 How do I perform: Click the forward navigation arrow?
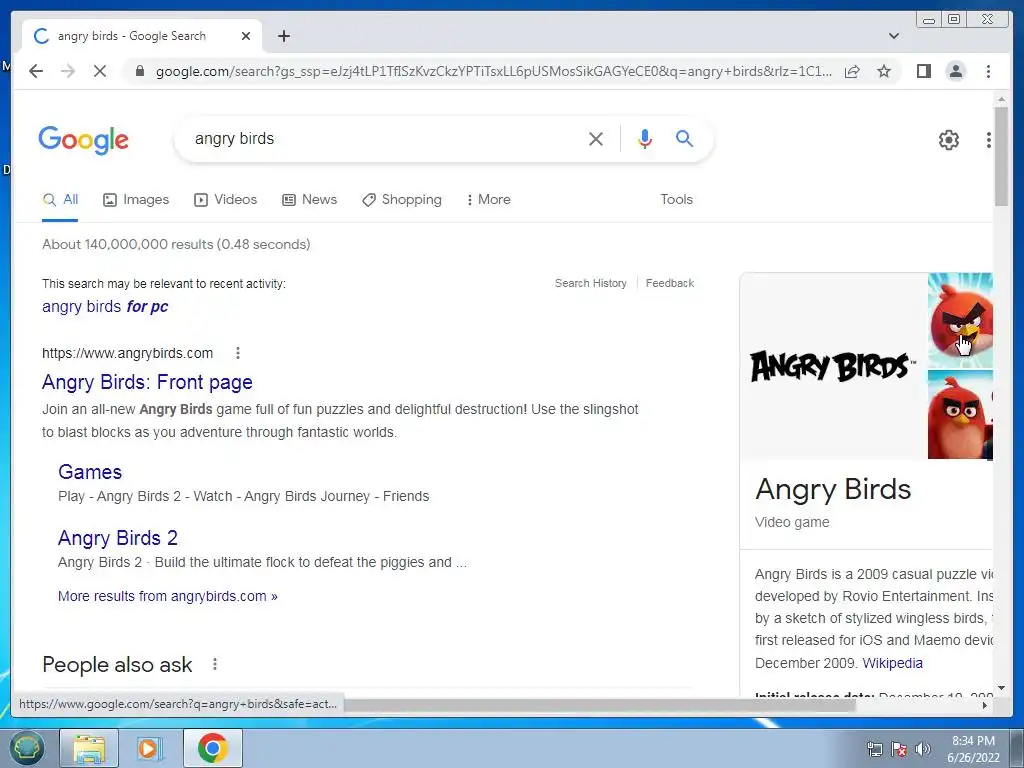68,71
